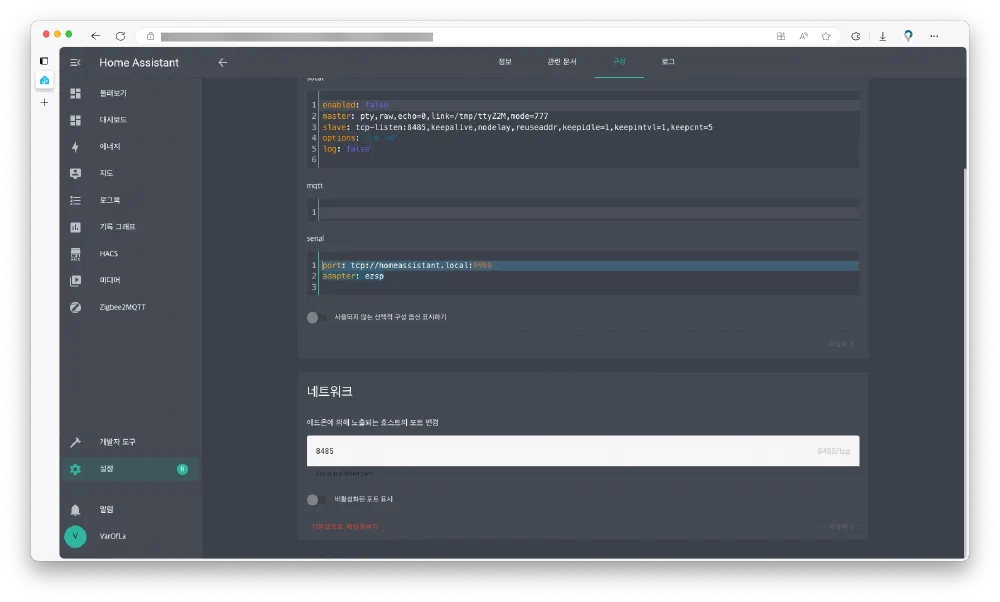Toggle 비활성화된 포트 표시 switch

(317, 499)
